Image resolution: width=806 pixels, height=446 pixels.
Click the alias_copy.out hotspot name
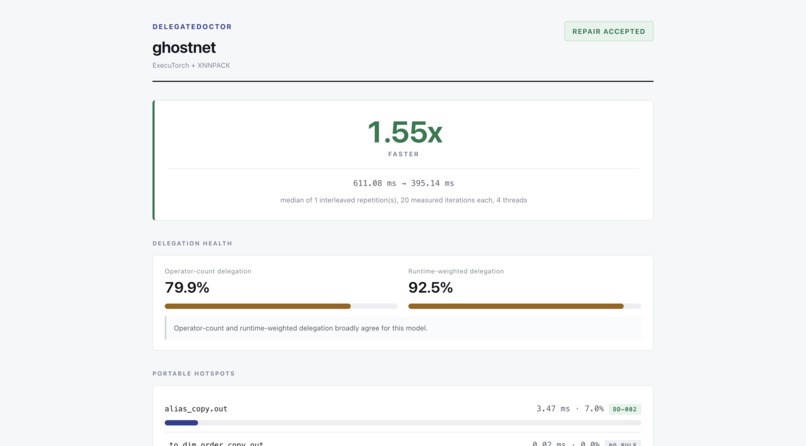pos(196,409)
